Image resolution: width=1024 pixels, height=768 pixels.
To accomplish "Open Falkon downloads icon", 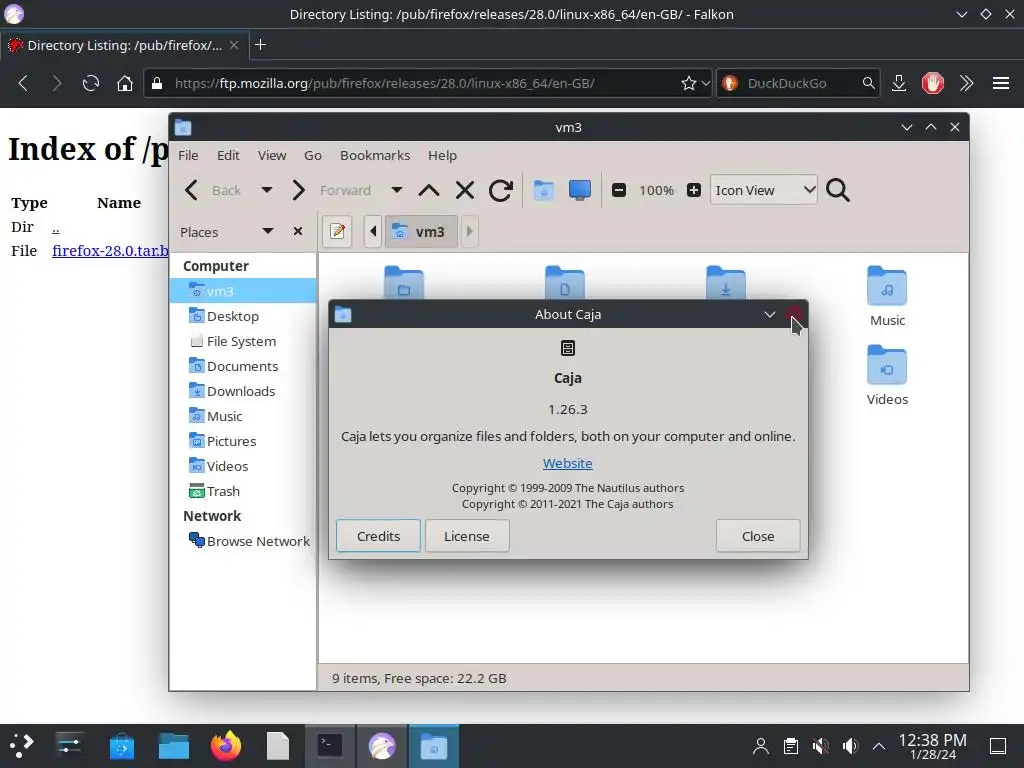I will point(899,83).
